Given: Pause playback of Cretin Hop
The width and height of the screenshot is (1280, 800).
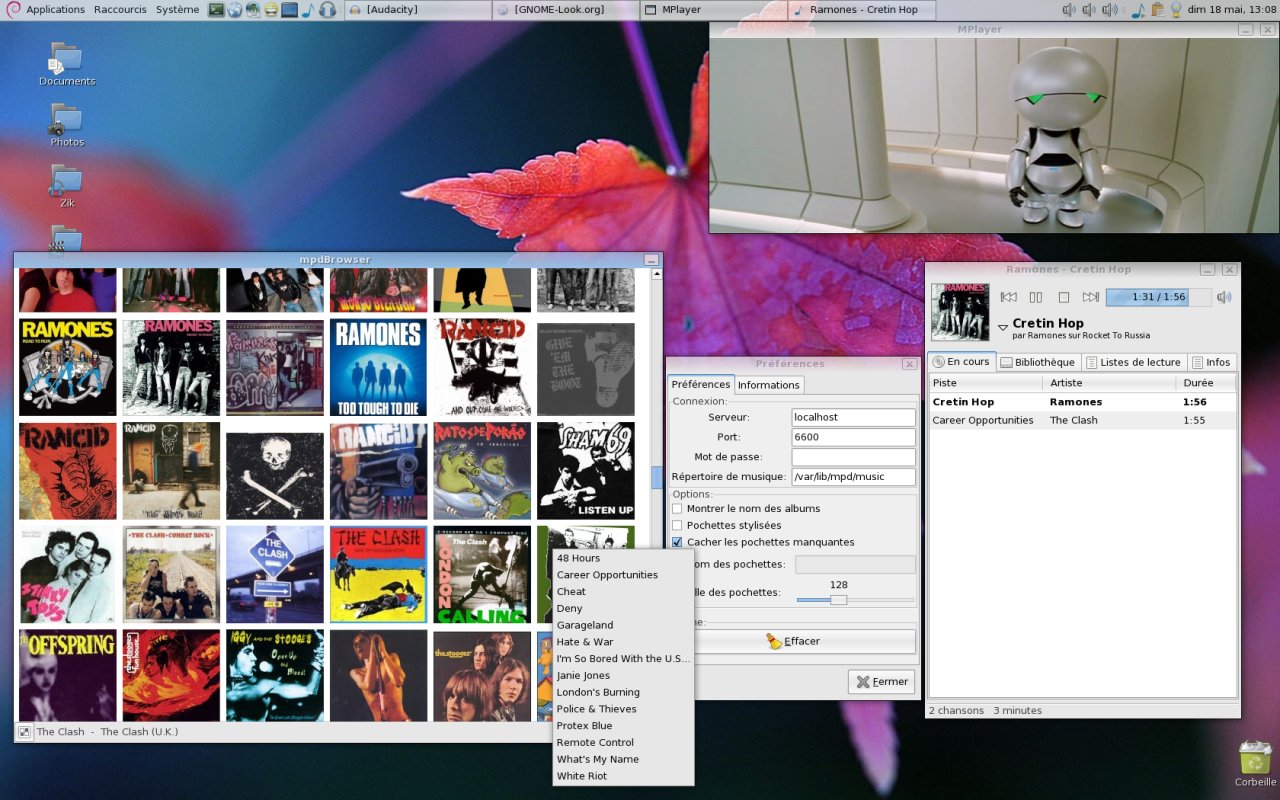Looking at the screenshot, I should click(1036, 297).
